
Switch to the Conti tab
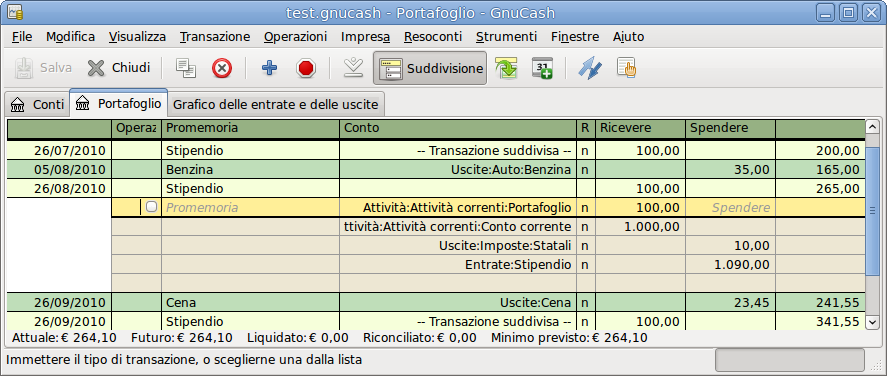(x=37, y=105)
